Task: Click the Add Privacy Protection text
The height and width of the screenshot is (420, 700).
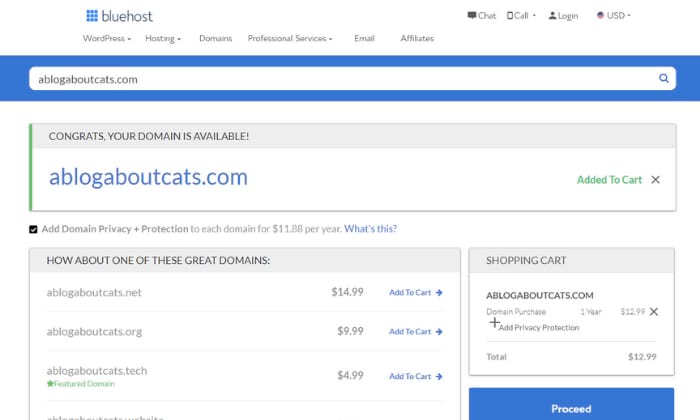Action: pyautogui.click(x=539, y=328)
